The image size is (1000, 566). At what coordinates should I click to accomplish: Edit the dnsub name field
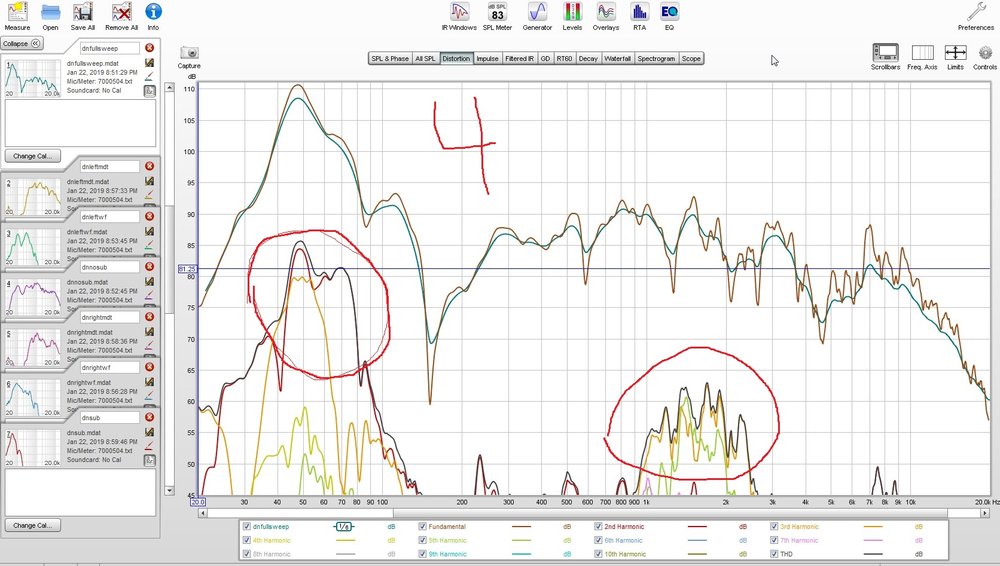[110, 417]
